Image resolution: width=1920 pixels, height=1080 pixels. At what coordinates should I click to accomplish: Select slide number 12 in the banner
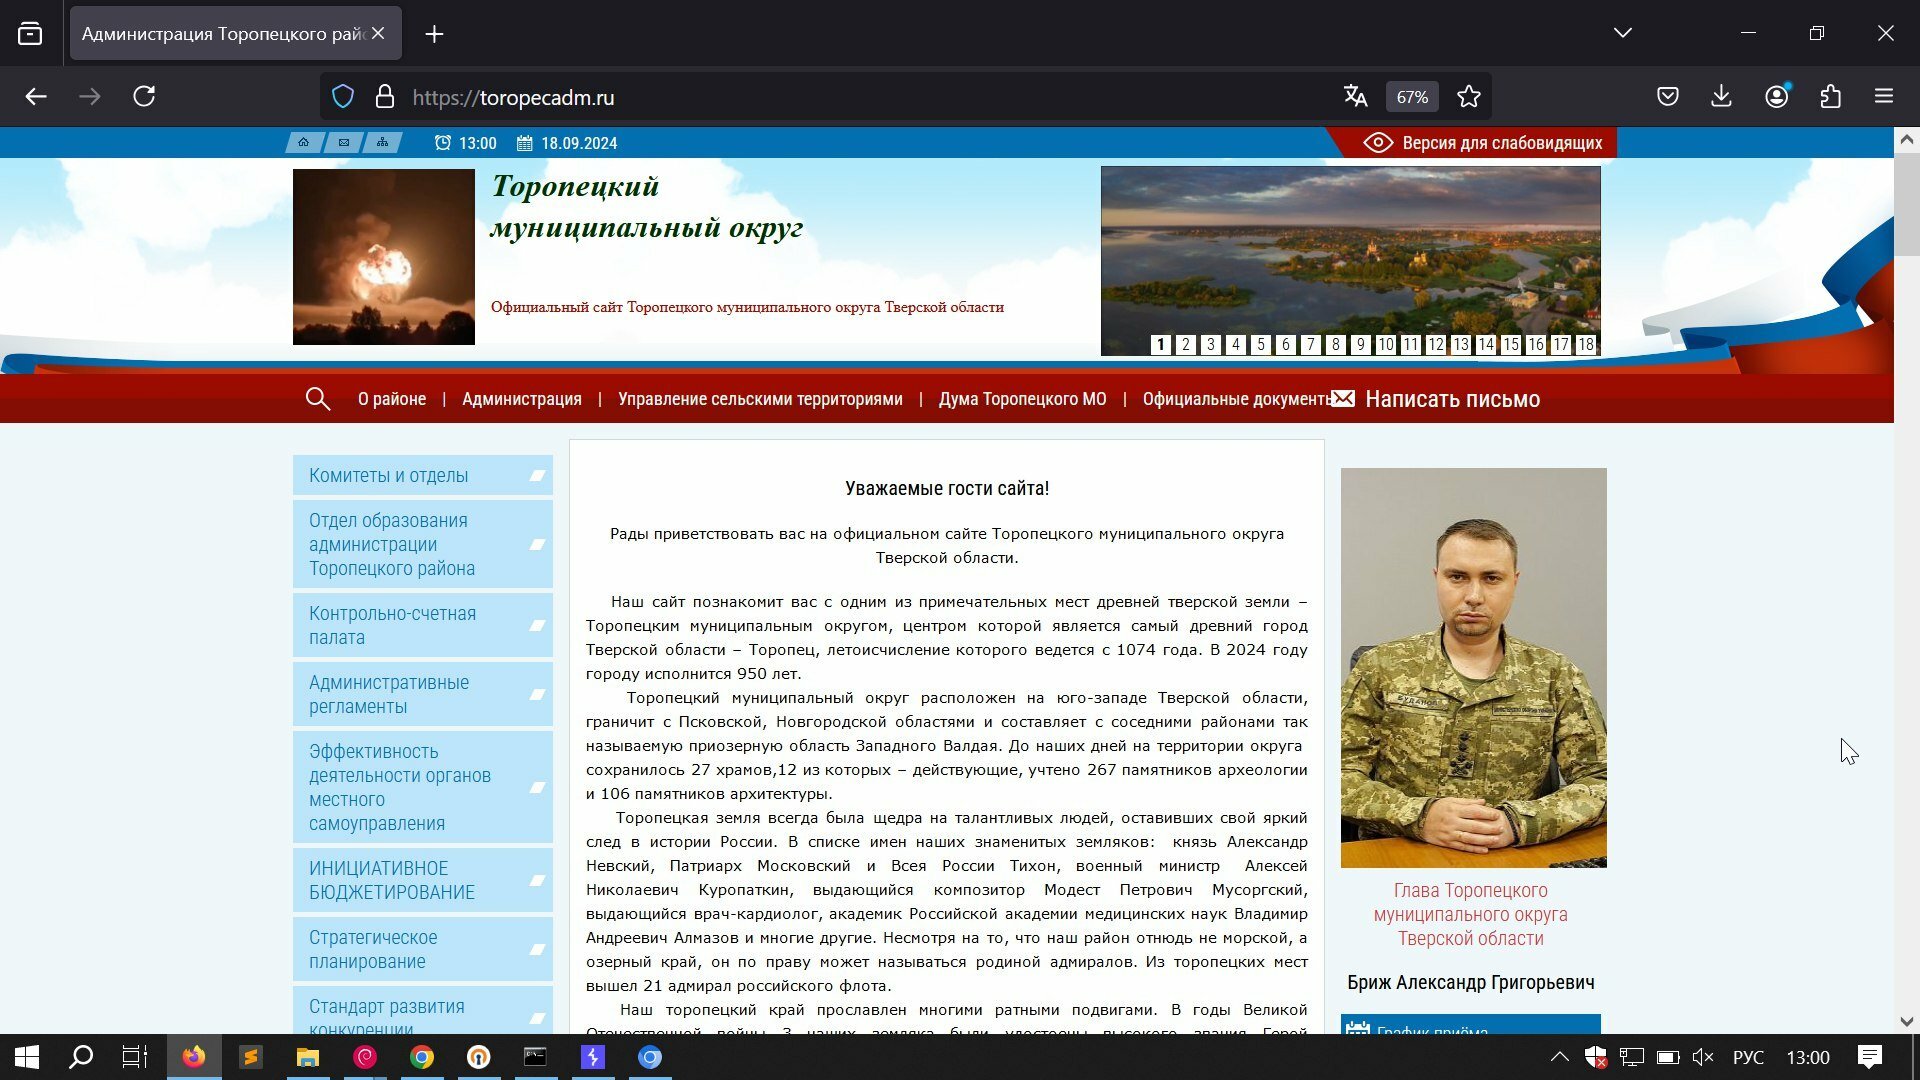(x=1436, y=345)
